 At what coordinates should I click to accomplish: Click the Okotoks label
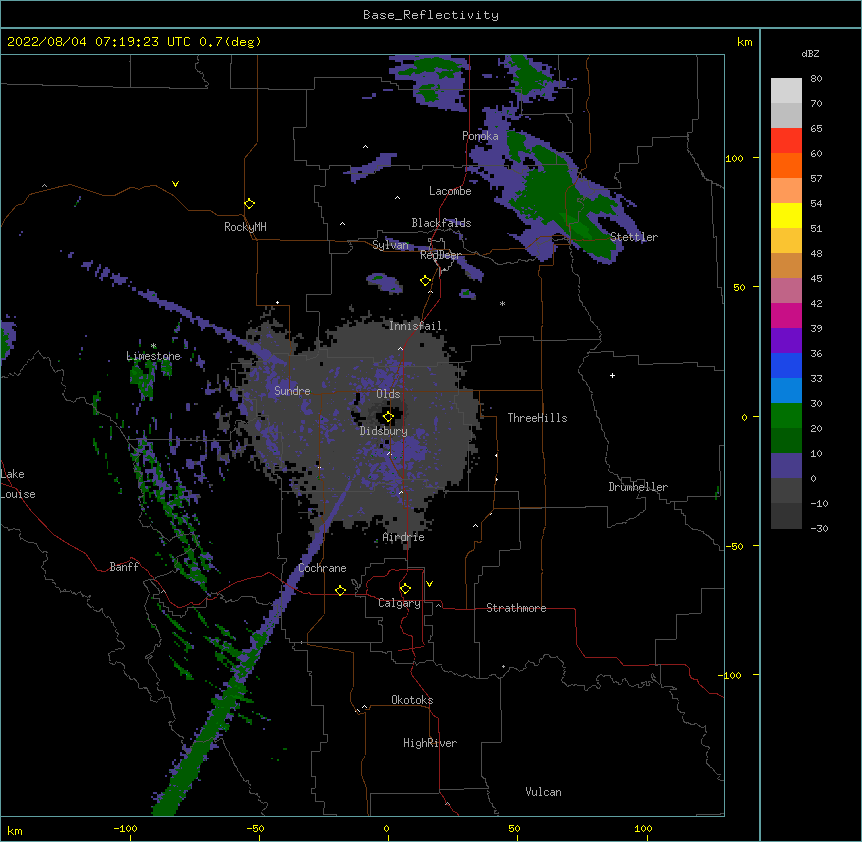(x=412, y=700)
